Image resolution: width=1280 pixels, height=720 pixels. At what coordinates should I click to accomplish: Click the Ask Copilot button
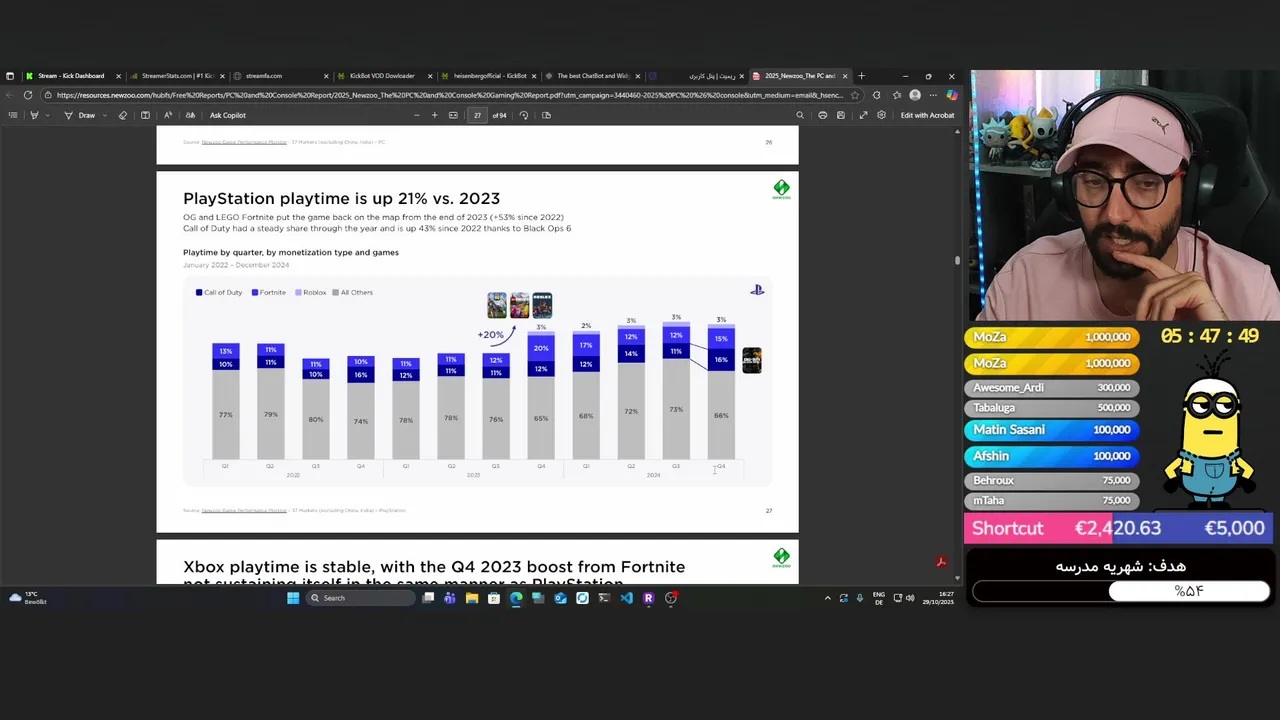coord(228,115)
